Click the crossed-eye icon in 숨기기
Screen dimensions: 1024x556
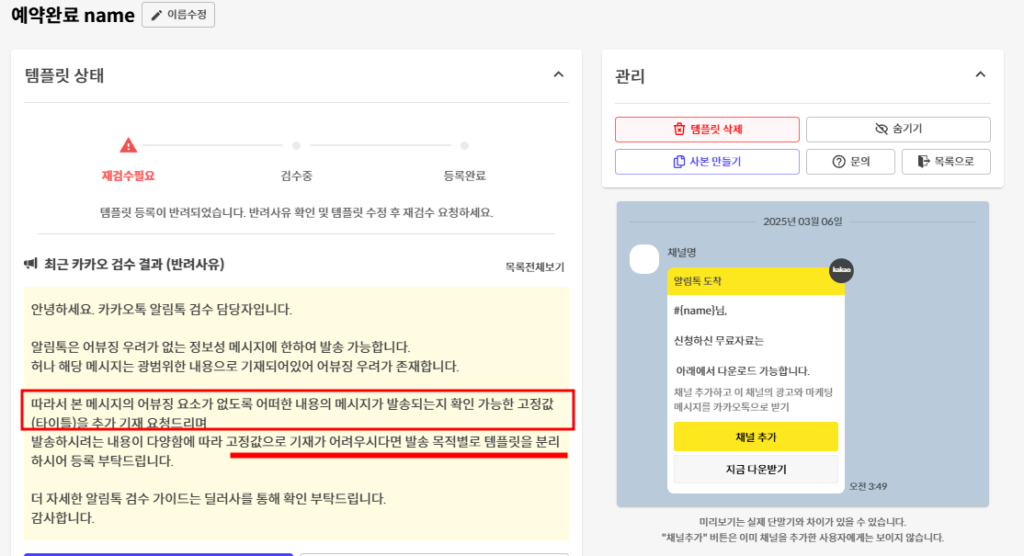coord(881,129)
